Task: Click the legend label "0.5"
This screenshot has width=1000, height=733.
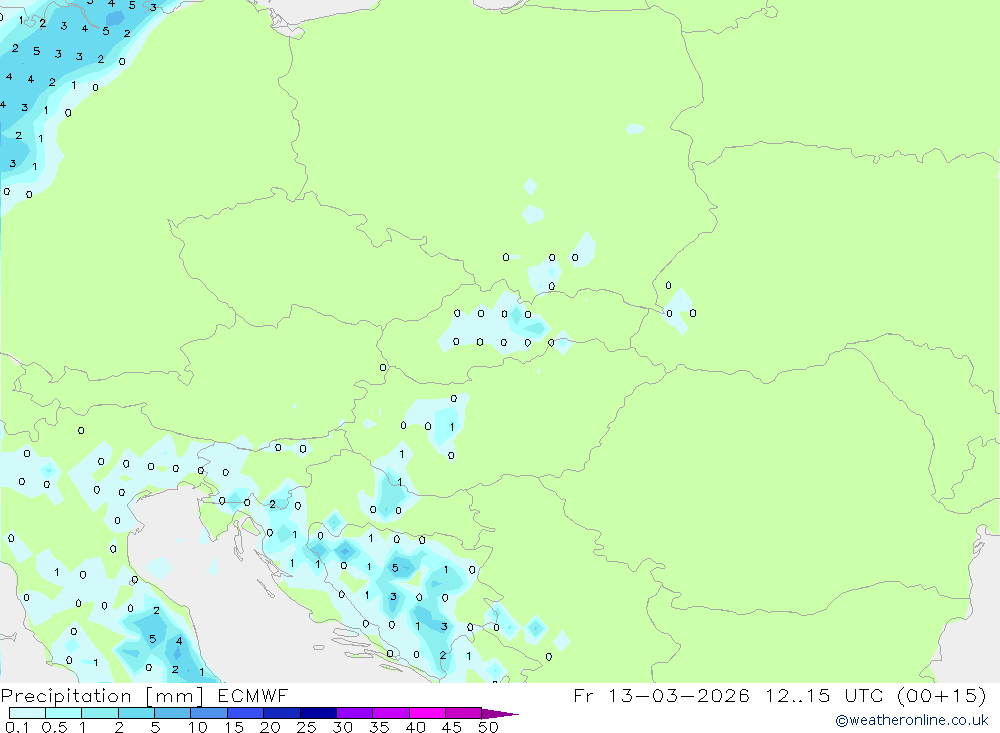Action: (54, 727)
